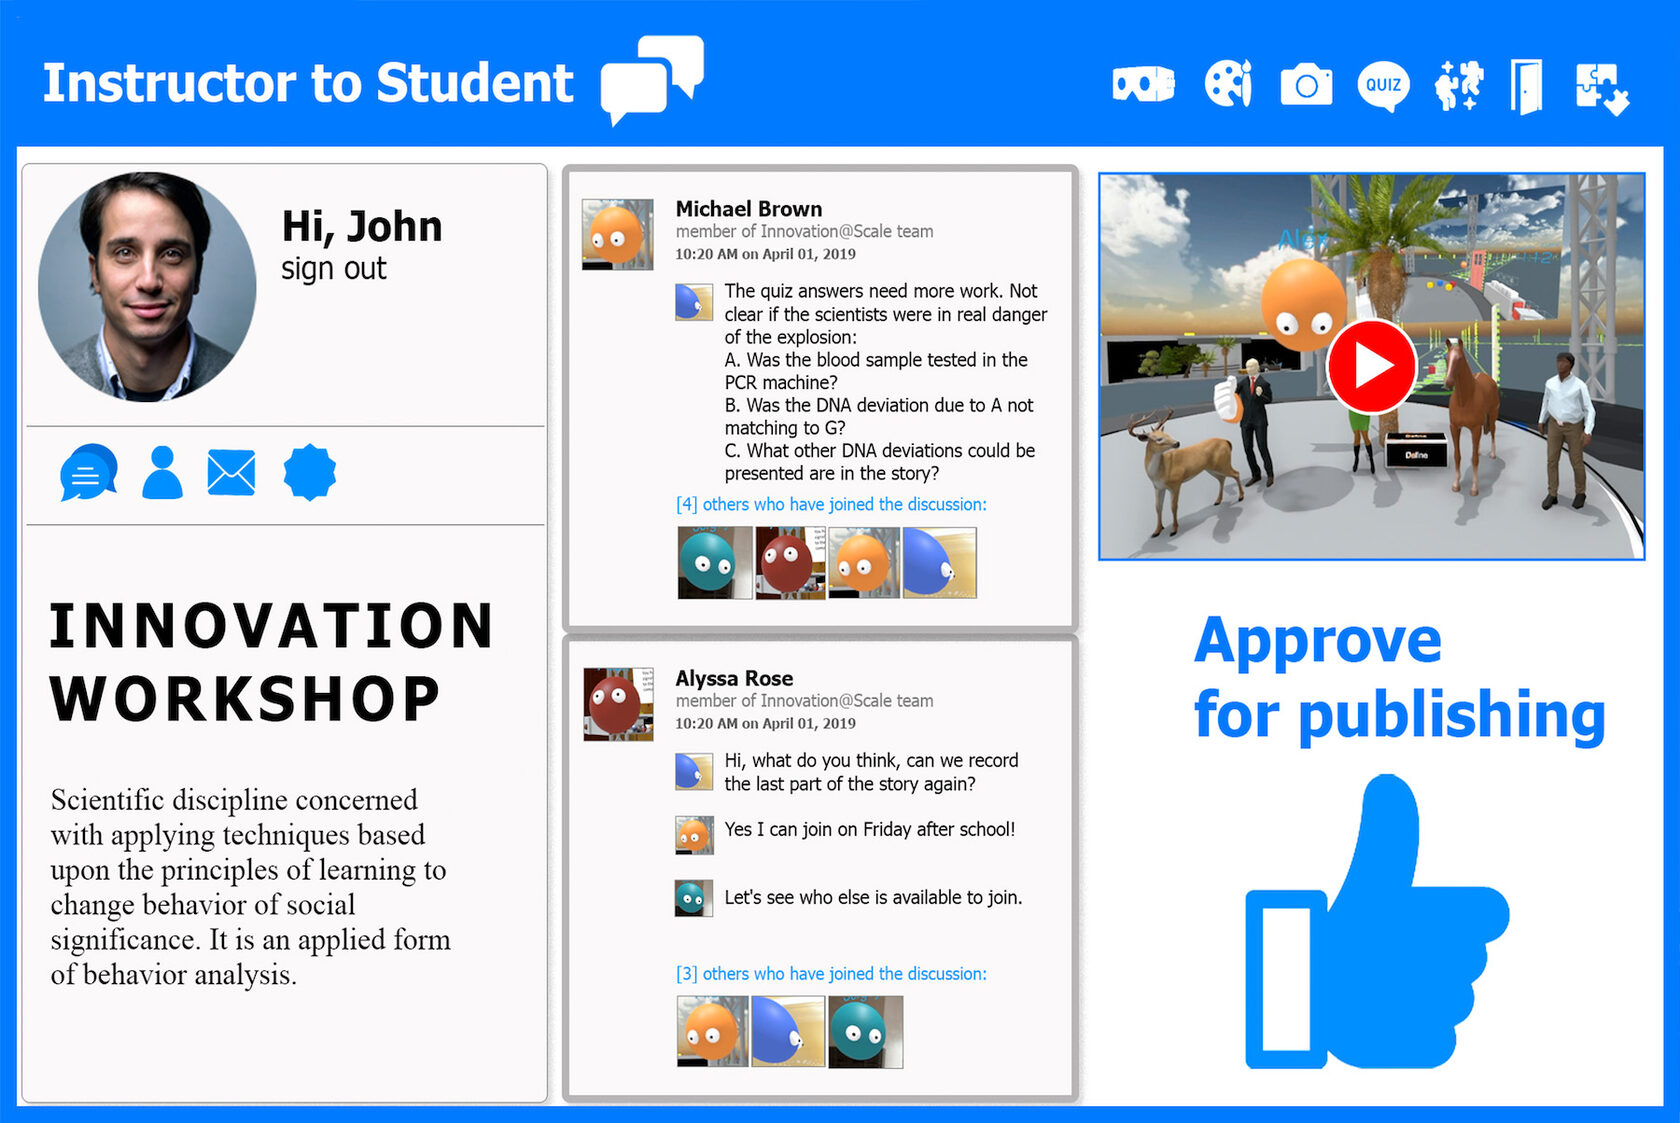Select the puzzle pieces icon
This screenshot has width=1680, height=1123.
pos(1602,88)
